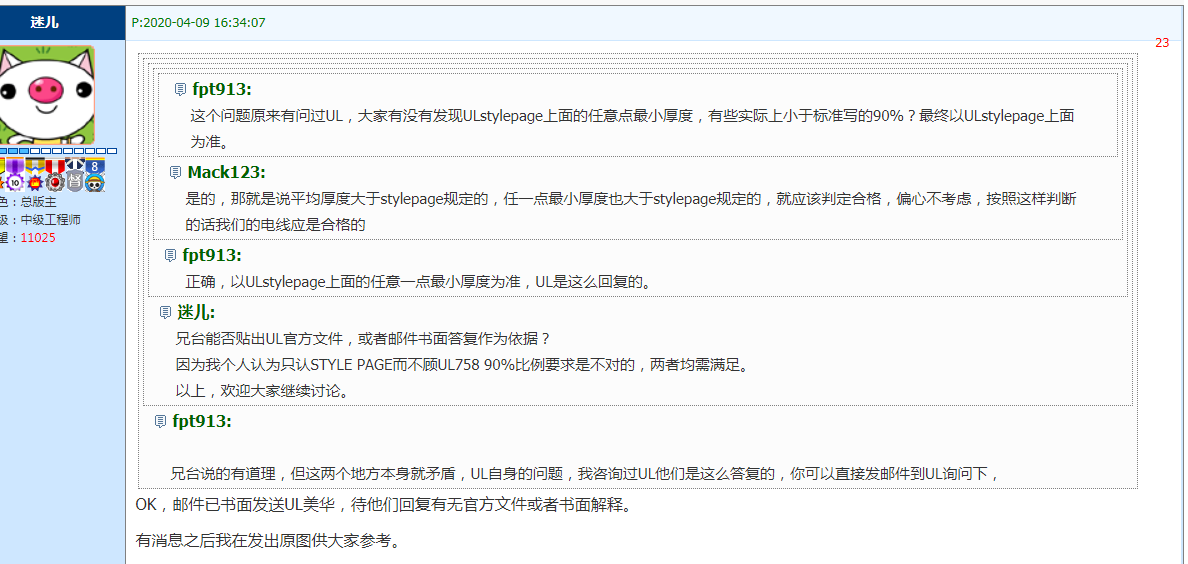Click the red-and-white ribbon gear medal
This screenshot has width=1188, height=564.
55,174
